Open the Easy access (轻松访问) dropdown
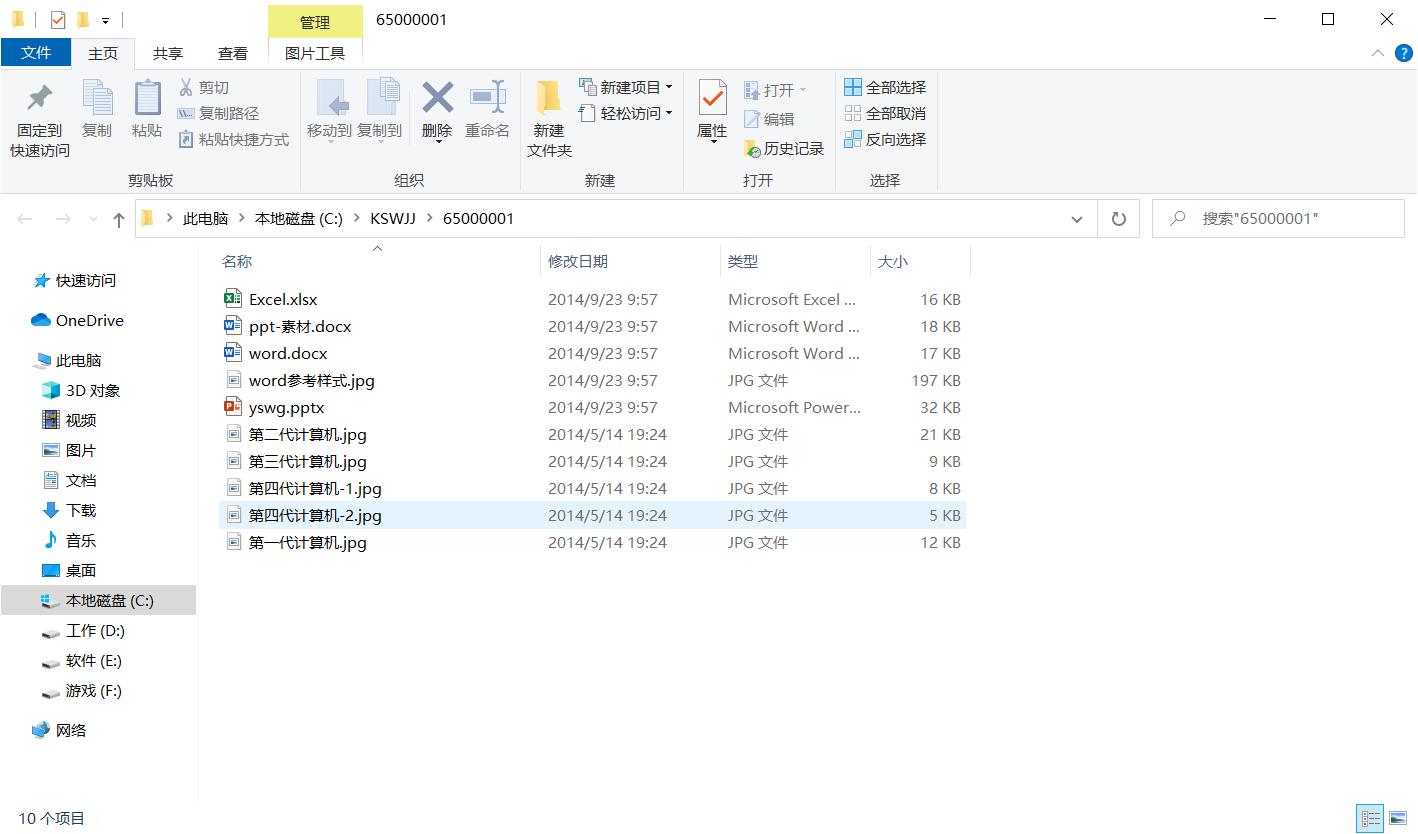The image size is (1418, 834). [625, 113]
